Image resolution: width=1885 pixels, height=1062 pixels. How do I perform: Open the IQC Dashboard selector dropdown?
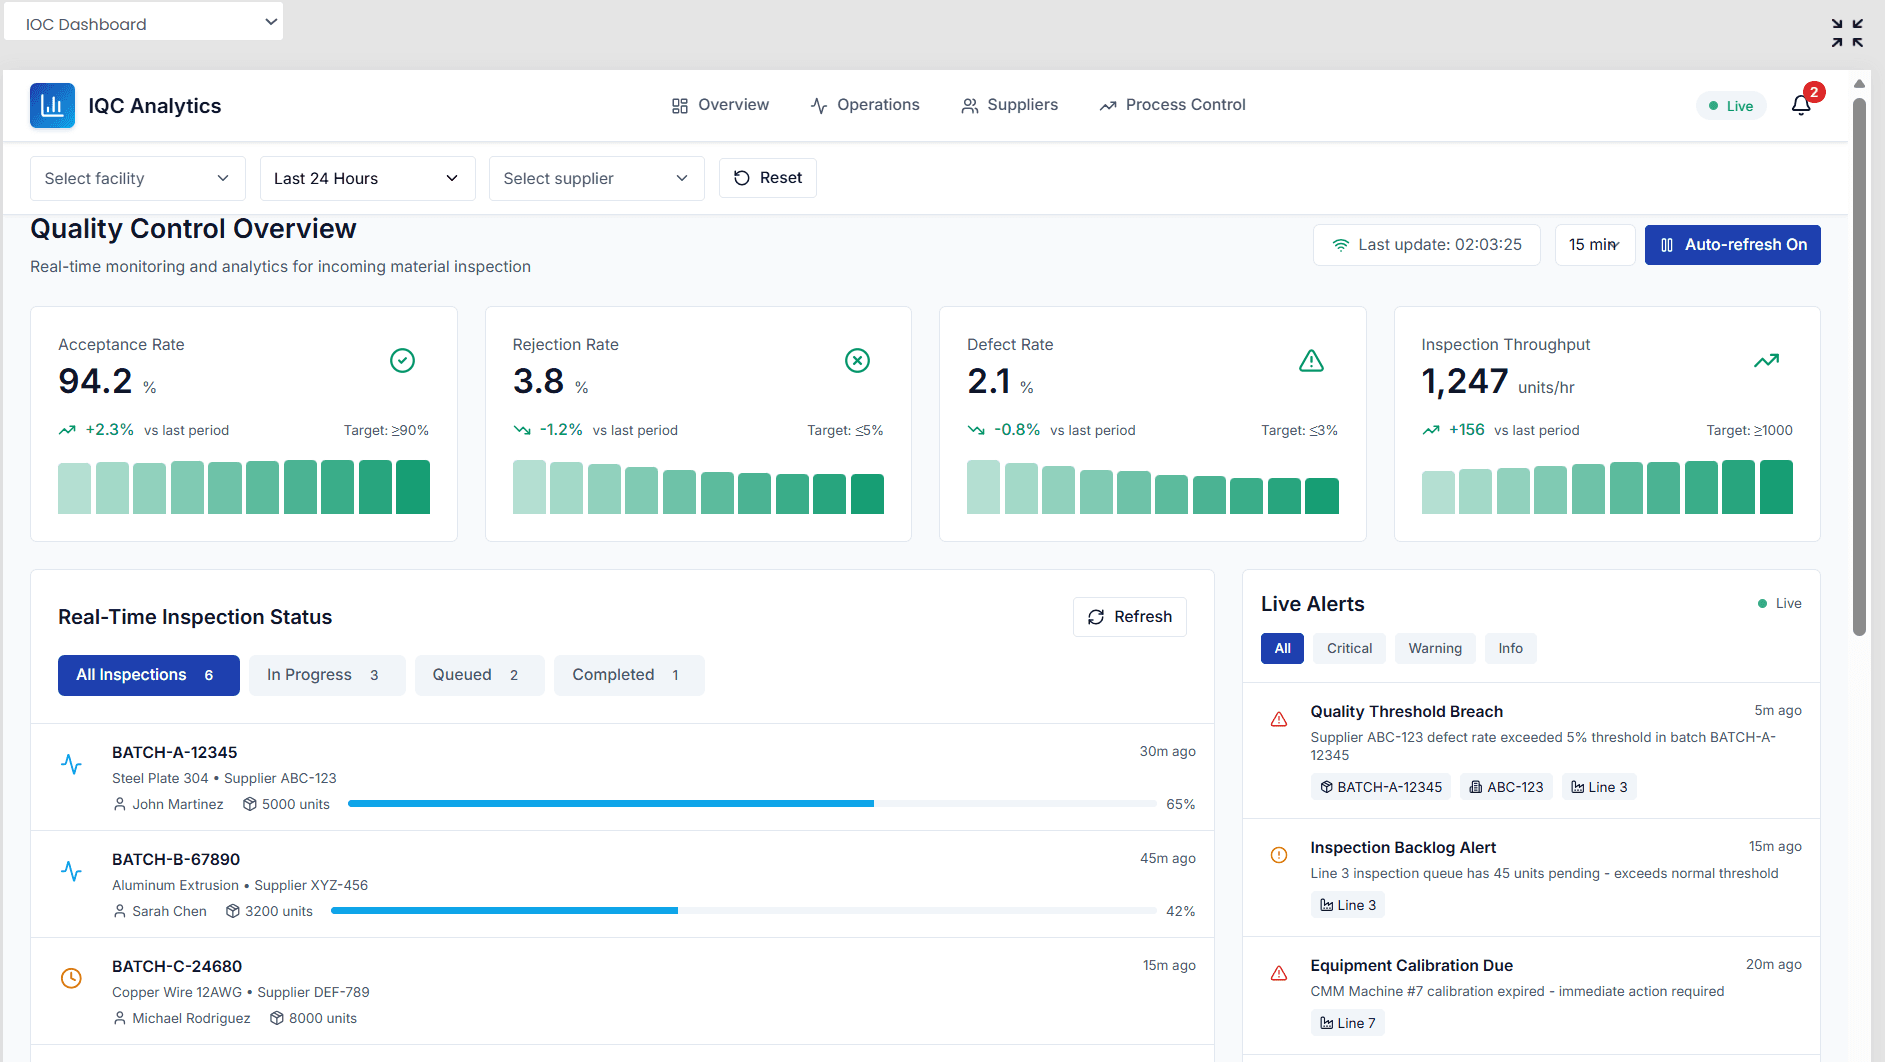coord(144,22)
